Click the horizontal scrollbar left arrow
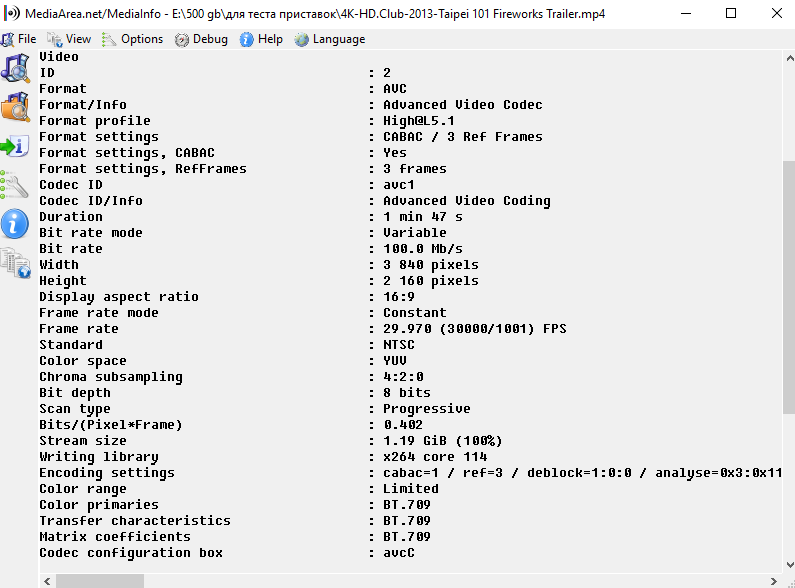 46,581
